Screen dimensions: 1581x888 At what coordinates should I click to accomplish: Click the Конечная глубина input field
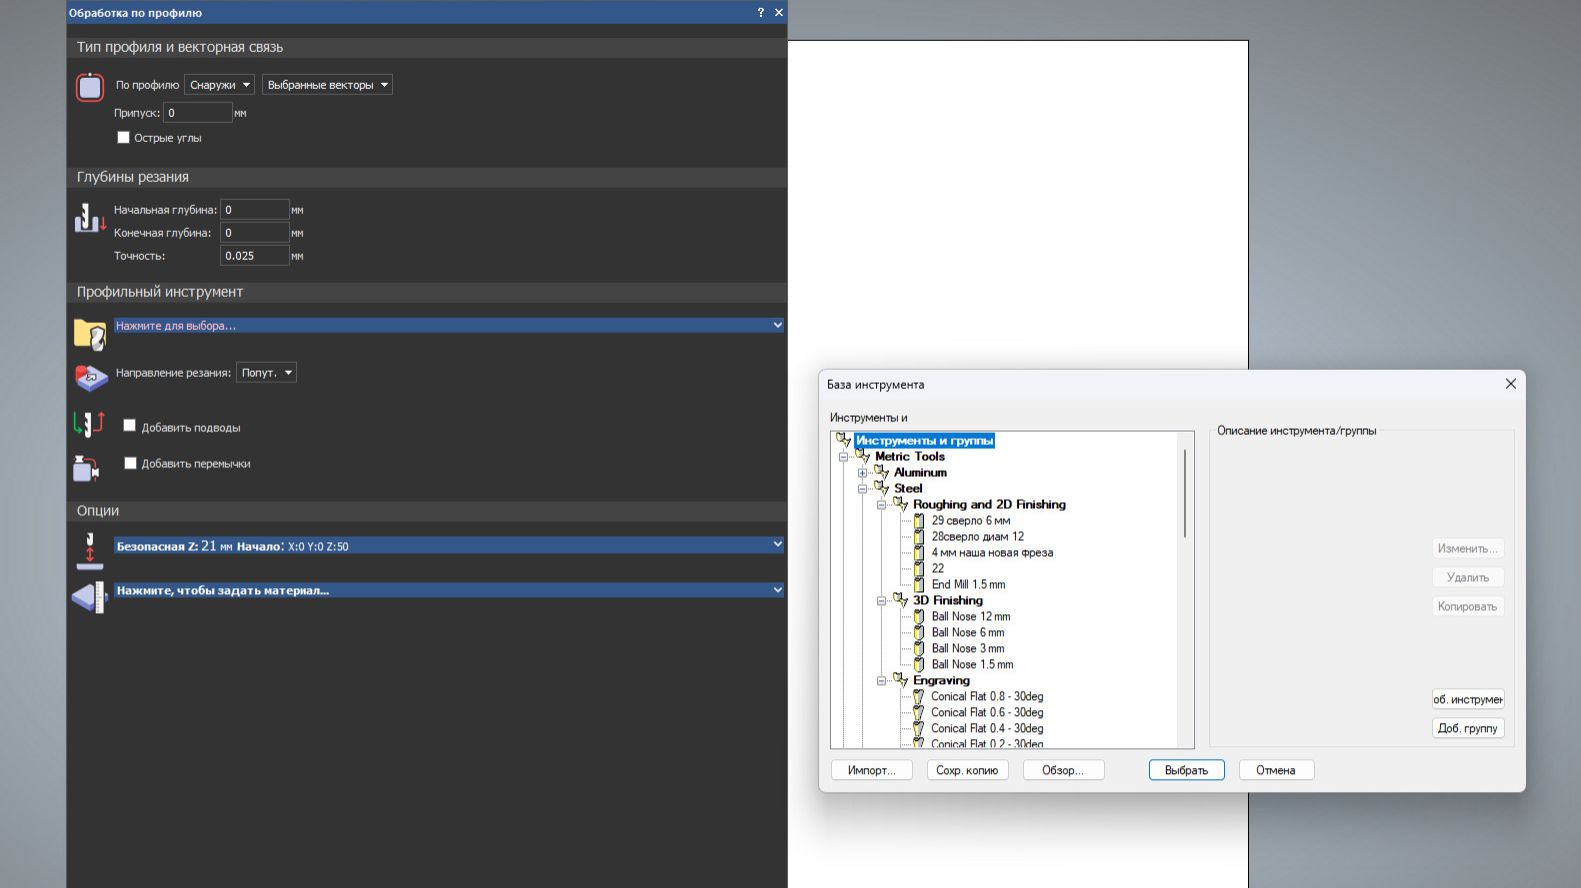(x=255, y=233)
